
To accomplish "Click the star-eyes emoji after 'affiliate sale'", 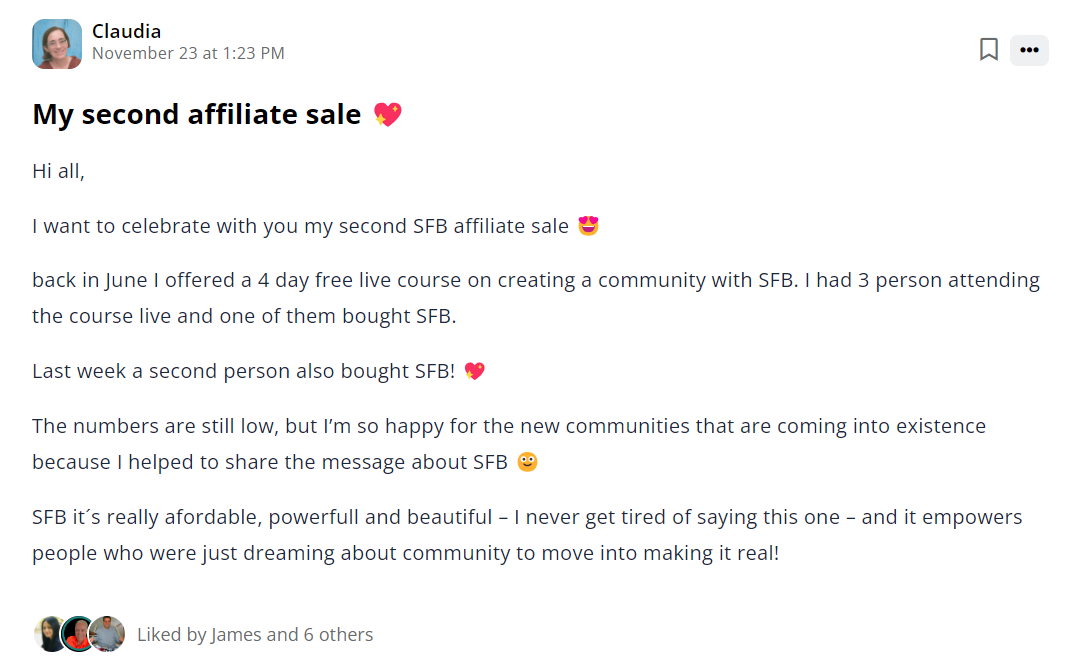I will click(x=589, y=226).
